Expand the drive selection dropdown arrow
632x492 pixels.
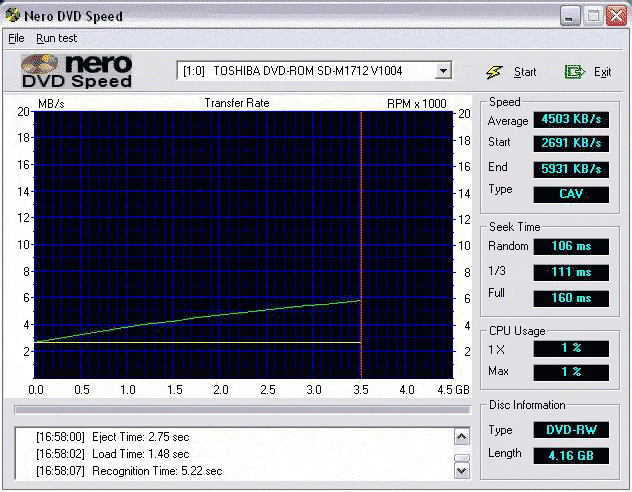point(443,71)
